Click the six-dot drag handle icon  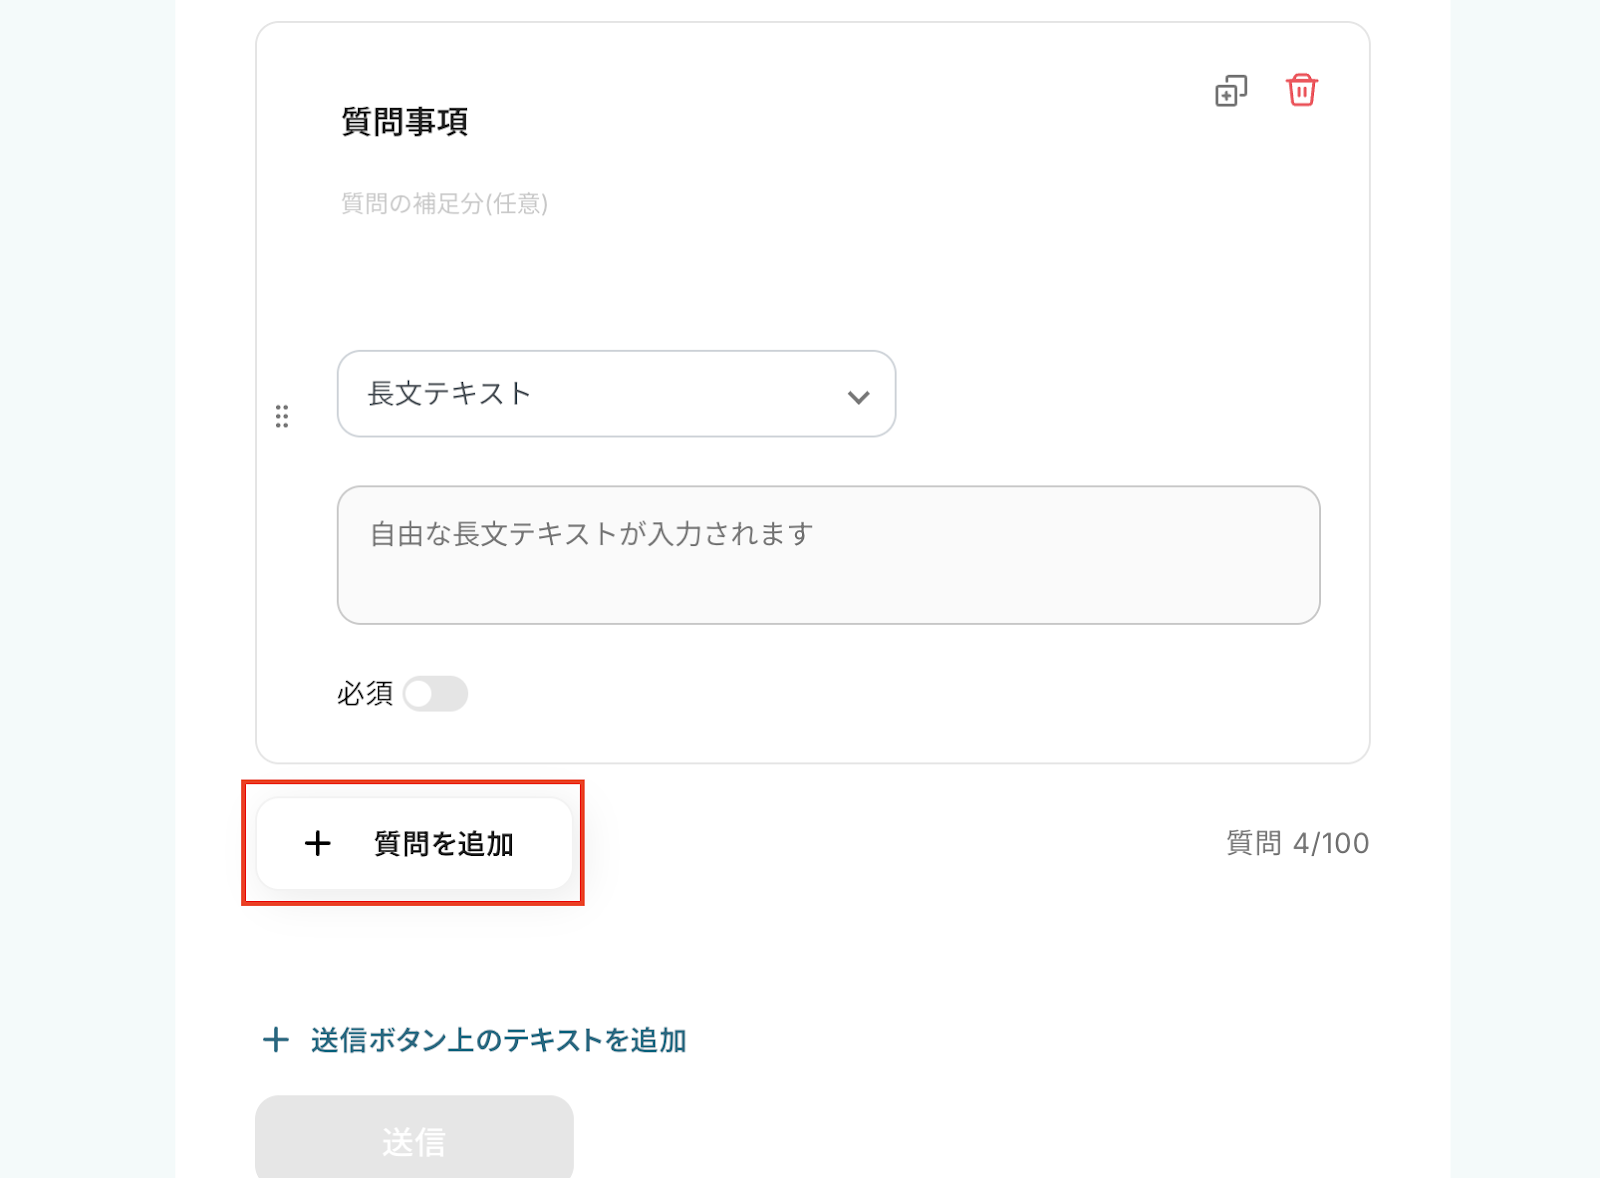tap(282, 416)
